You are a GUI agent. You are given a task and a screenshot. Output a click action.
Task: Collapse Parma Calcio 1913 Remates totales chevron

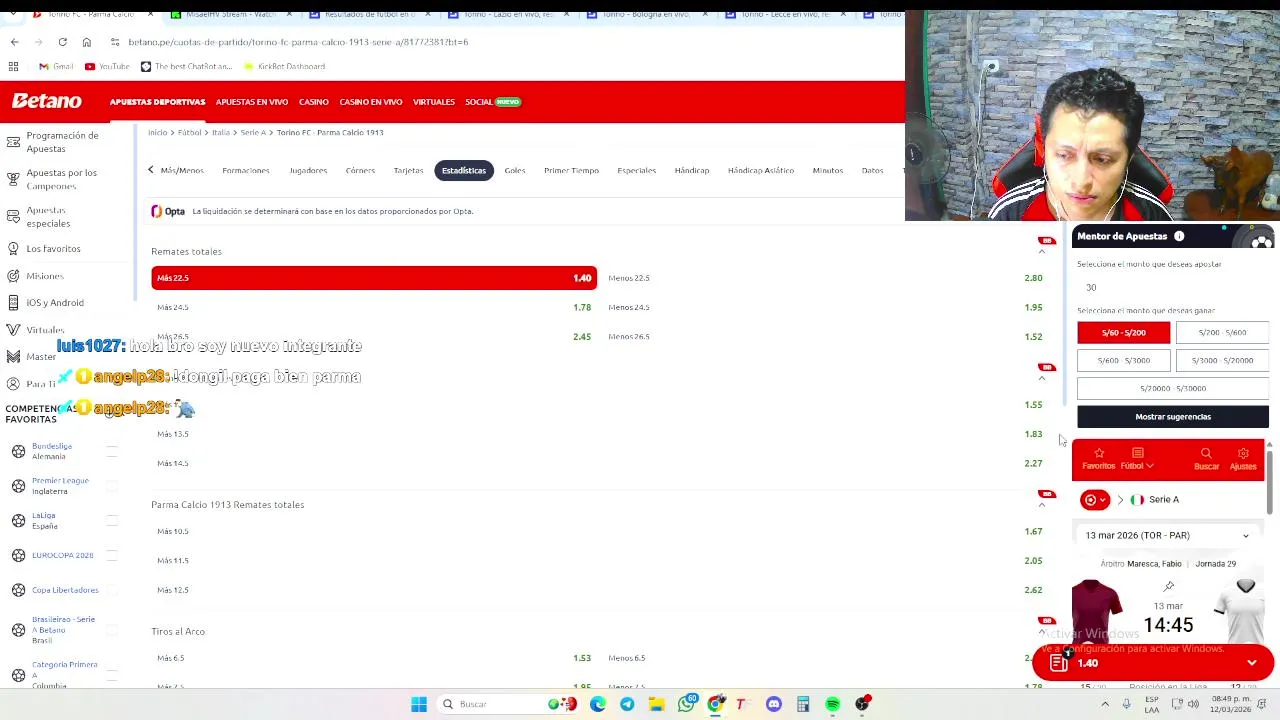1042,504
